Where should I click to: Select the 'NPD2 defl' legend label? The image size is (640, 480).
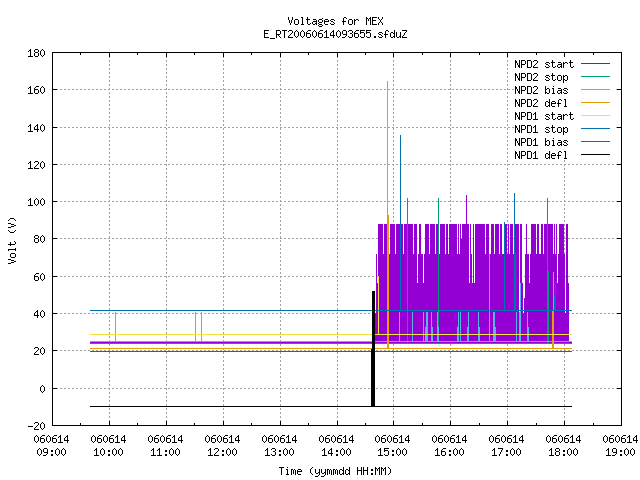(x=541, y=103)
